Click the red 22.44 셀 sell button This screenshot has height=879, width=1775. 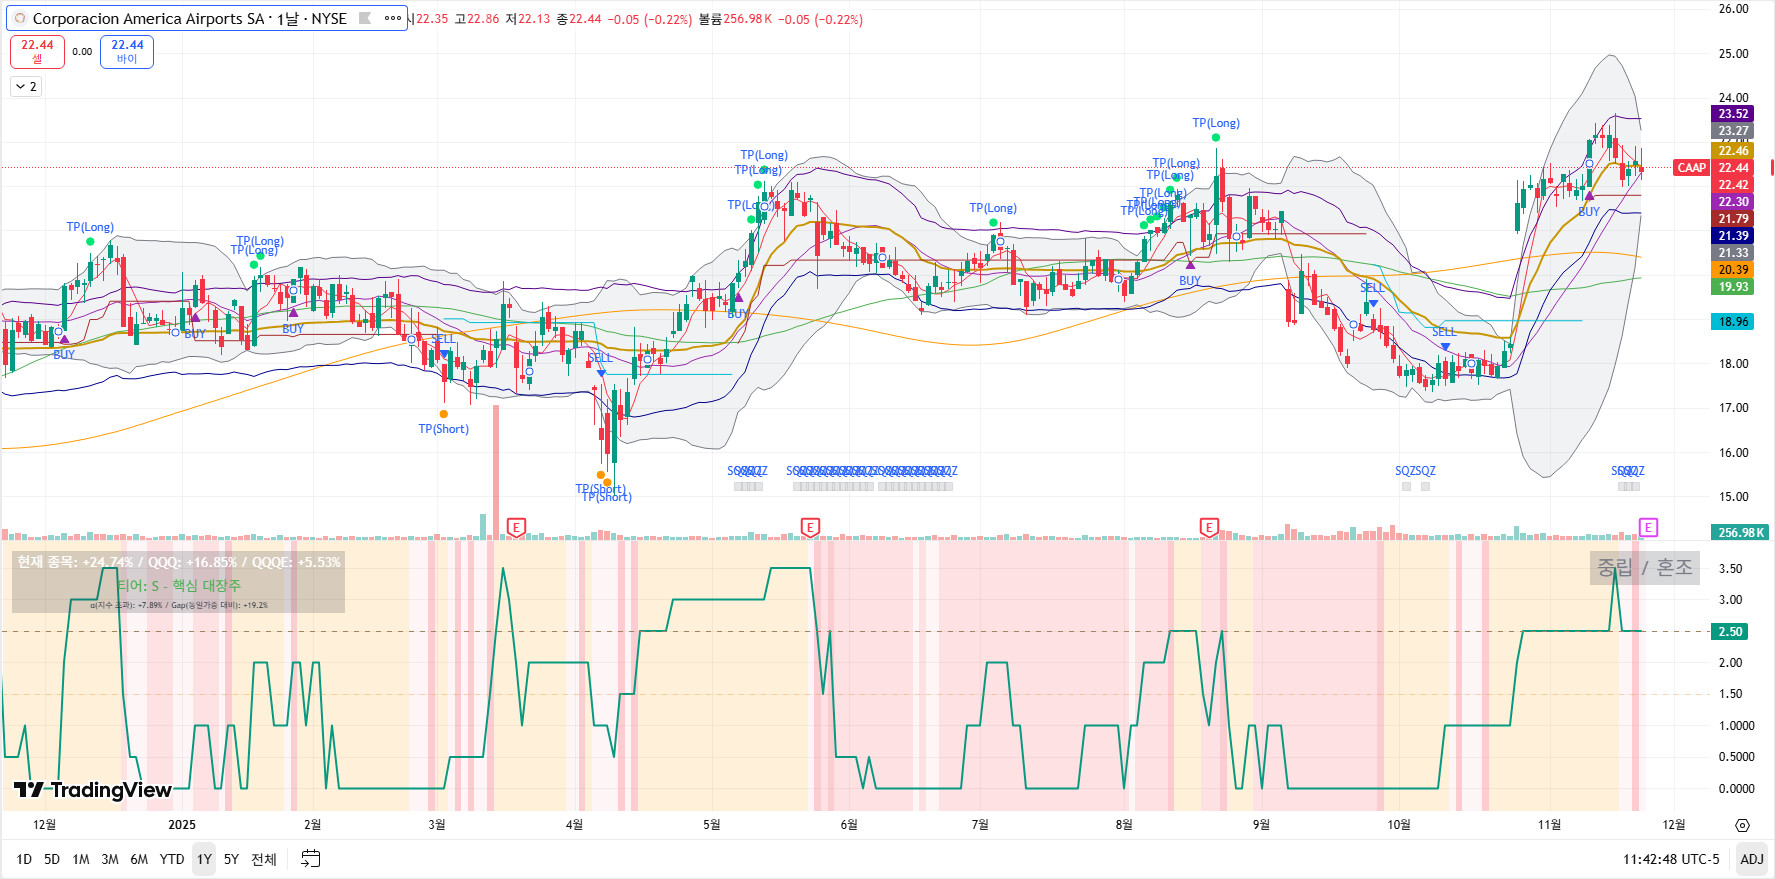pos(37,51)
